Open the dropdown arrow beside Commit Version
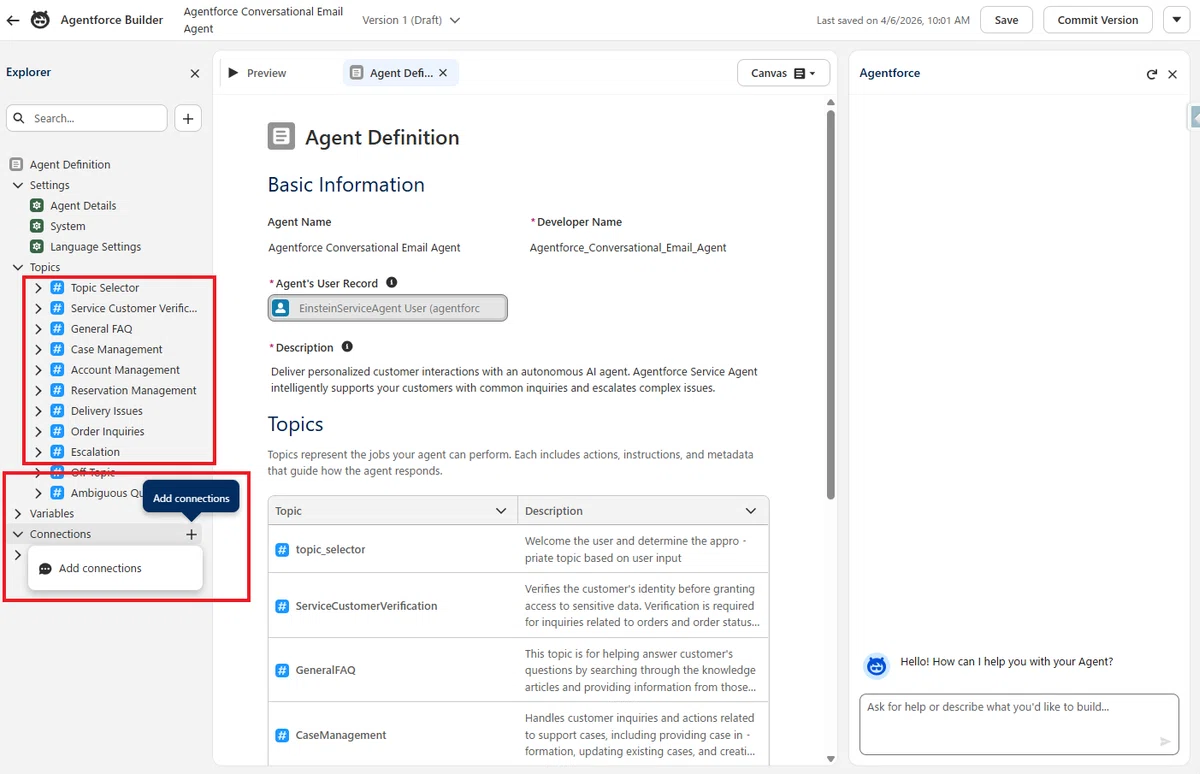The image size is (1200, 774). pyautogui.click(x=1176, y=20)
